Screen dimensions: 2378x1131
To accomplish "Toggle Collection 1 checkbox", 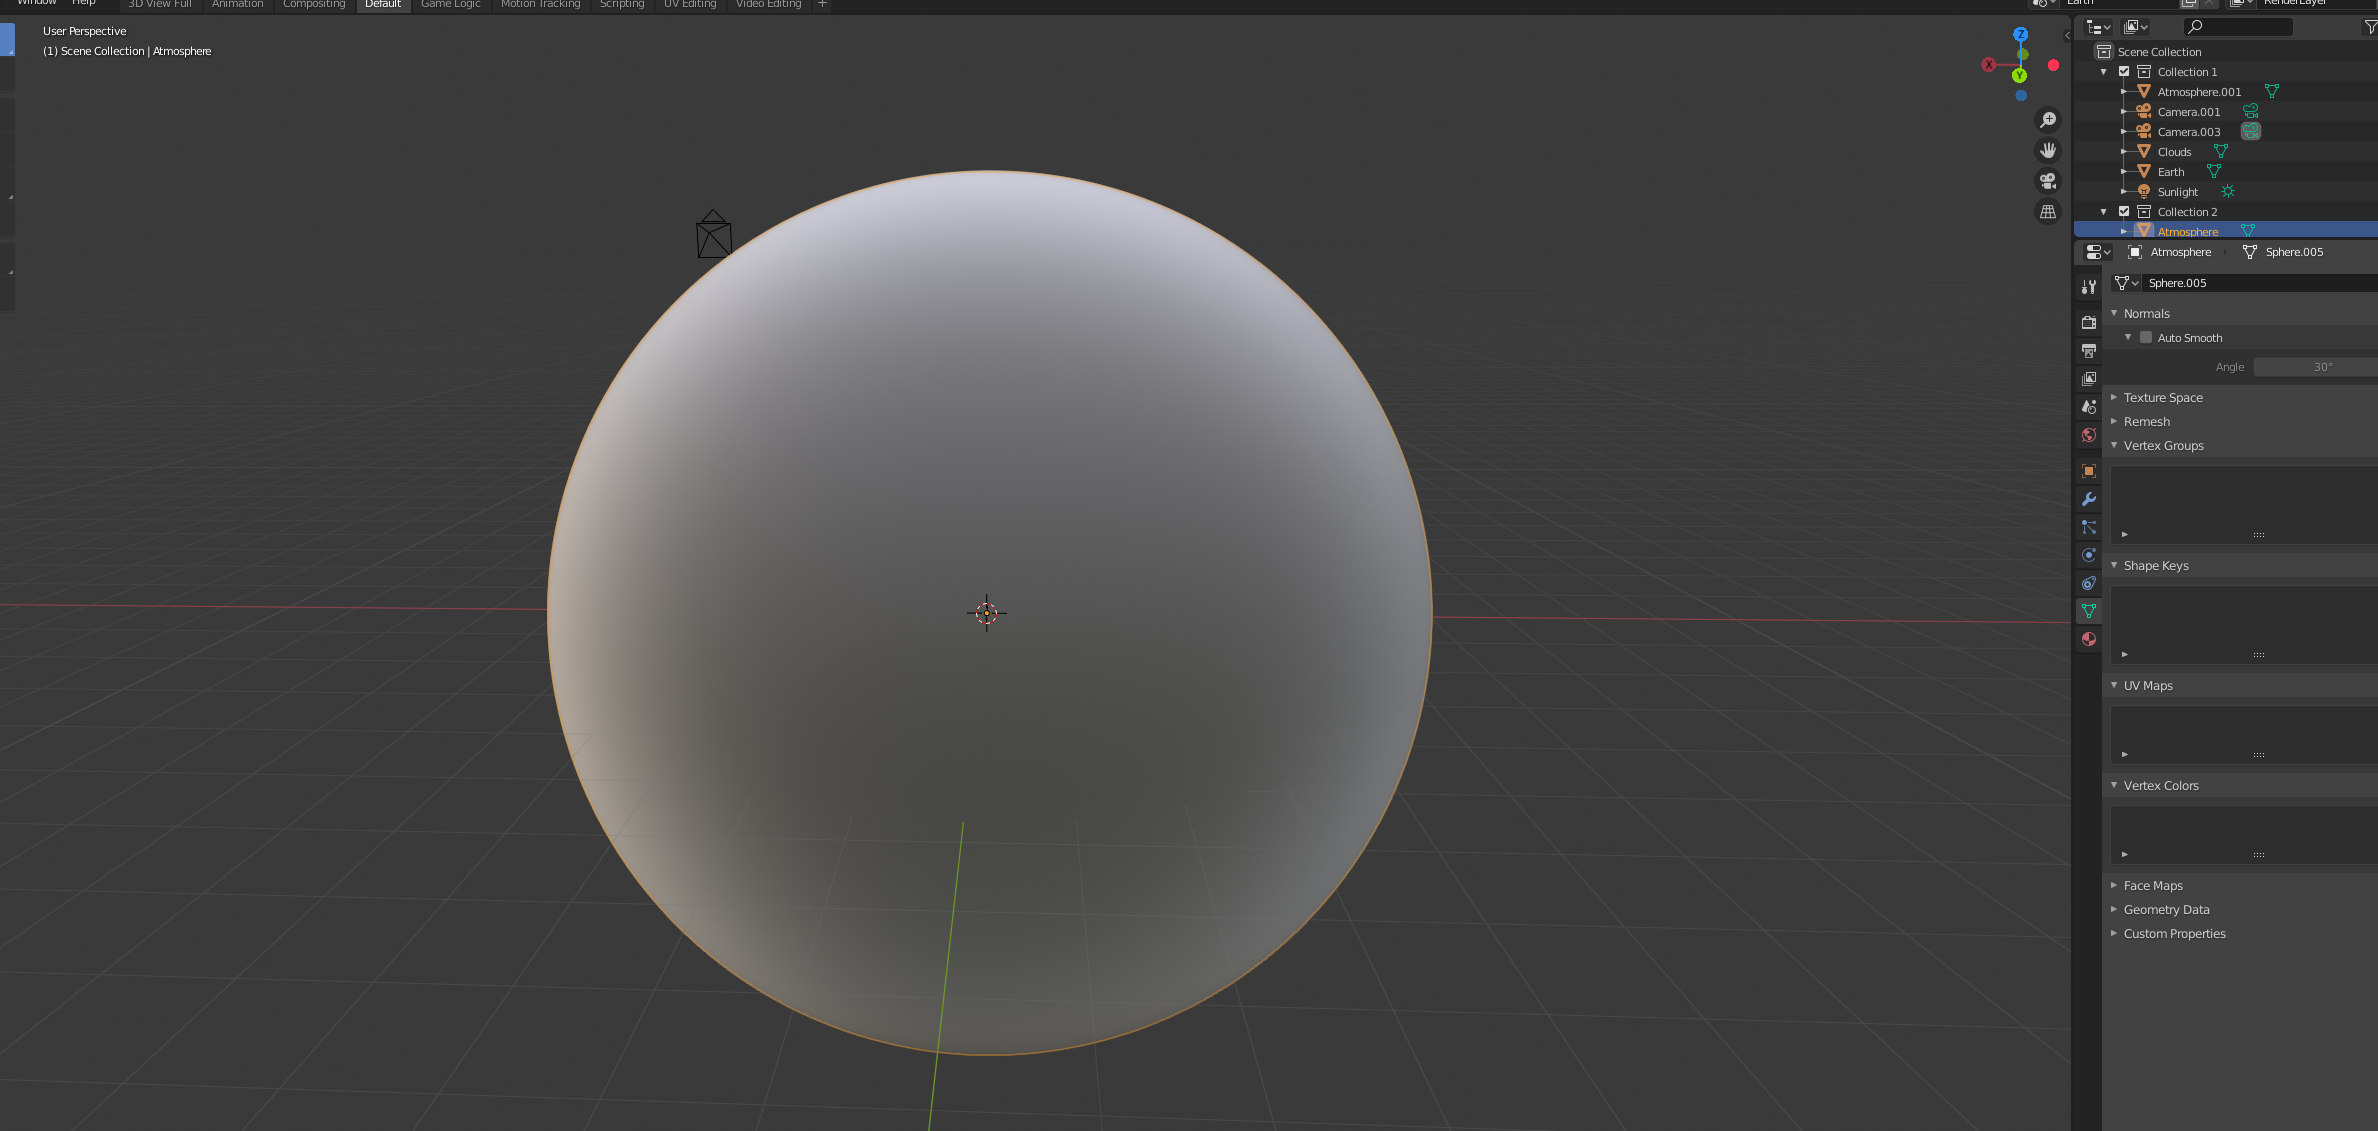I will 2124,71.
